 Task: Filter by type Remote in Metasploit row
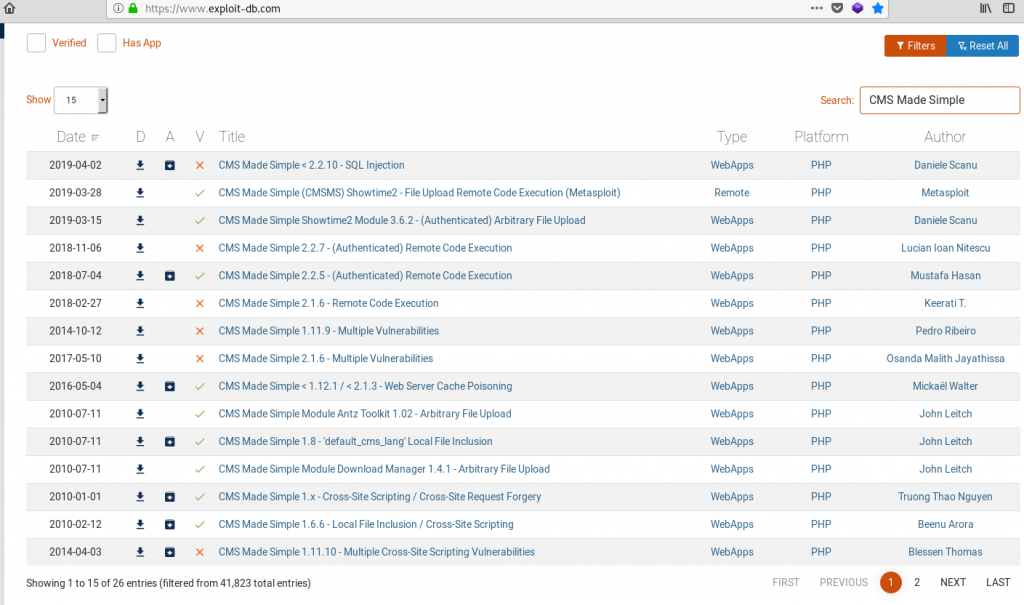click(731, 193)
